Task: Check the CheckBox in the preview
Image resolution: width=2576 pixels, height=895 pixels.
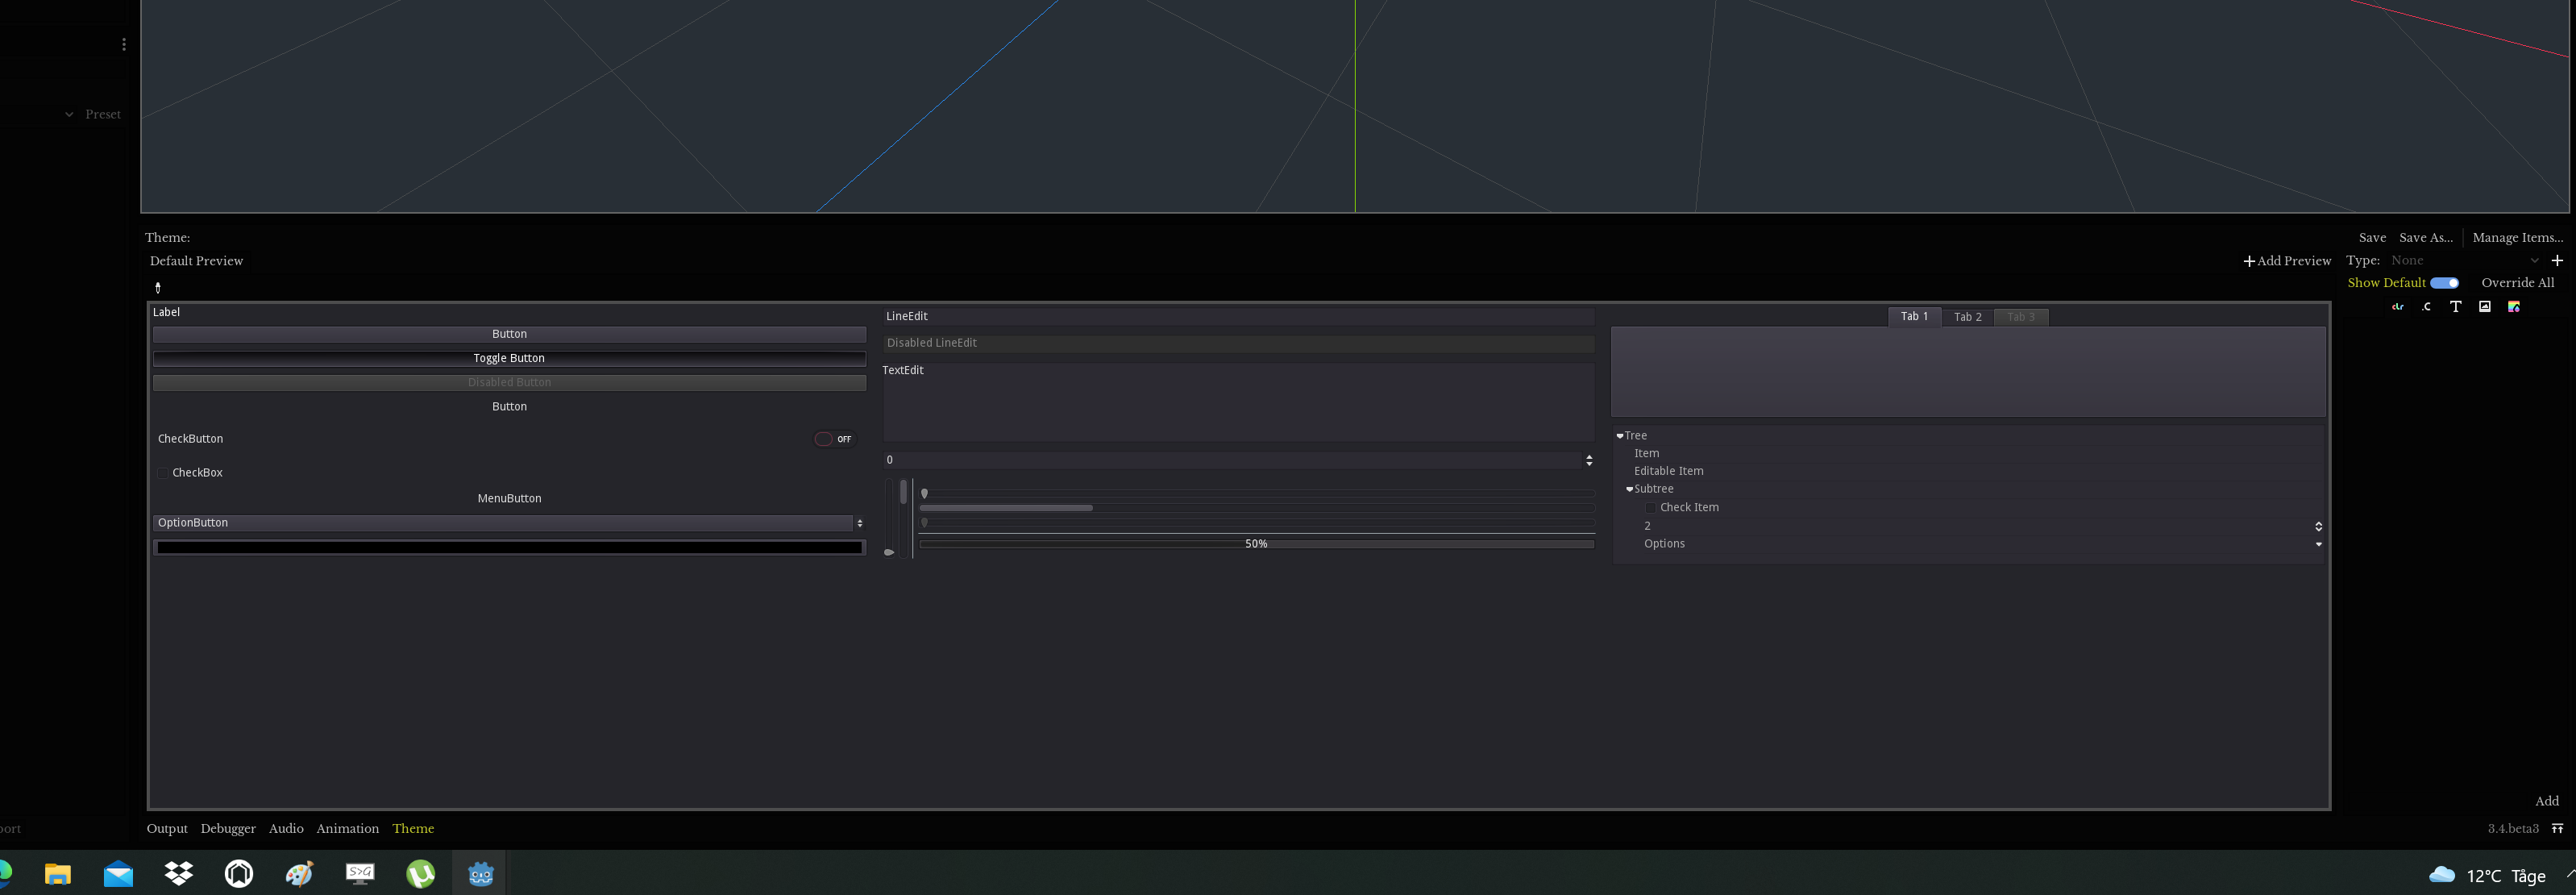Action: [163, 472]
